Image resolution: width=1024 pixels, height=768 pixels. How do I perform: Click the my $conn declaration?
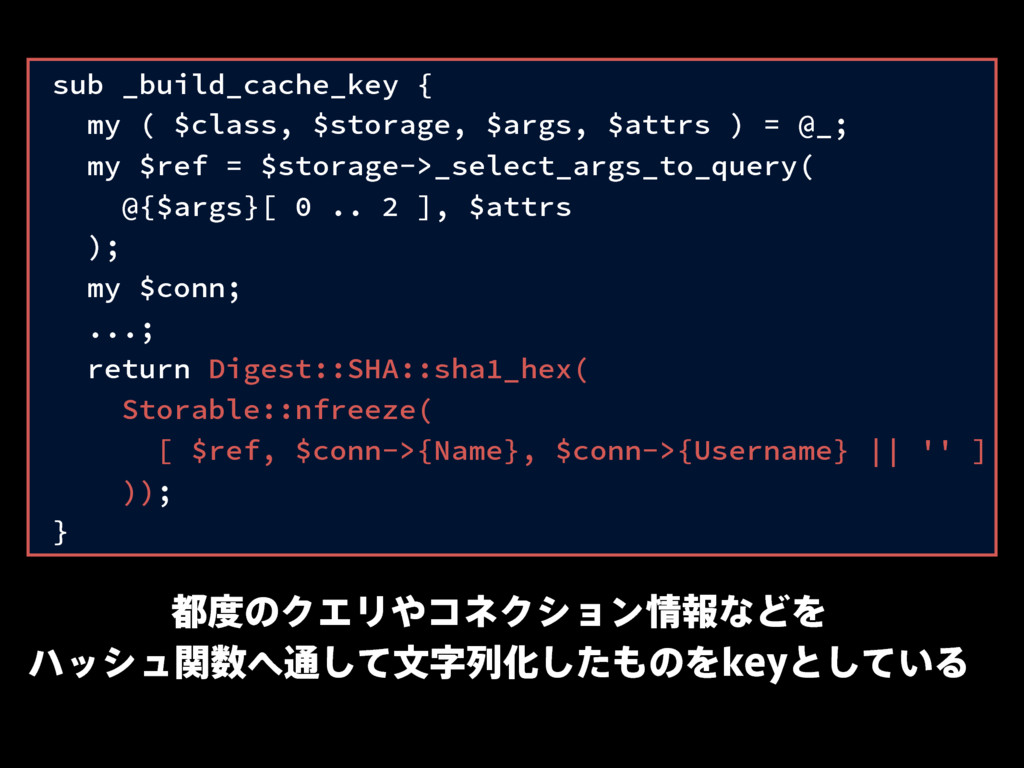164,288
